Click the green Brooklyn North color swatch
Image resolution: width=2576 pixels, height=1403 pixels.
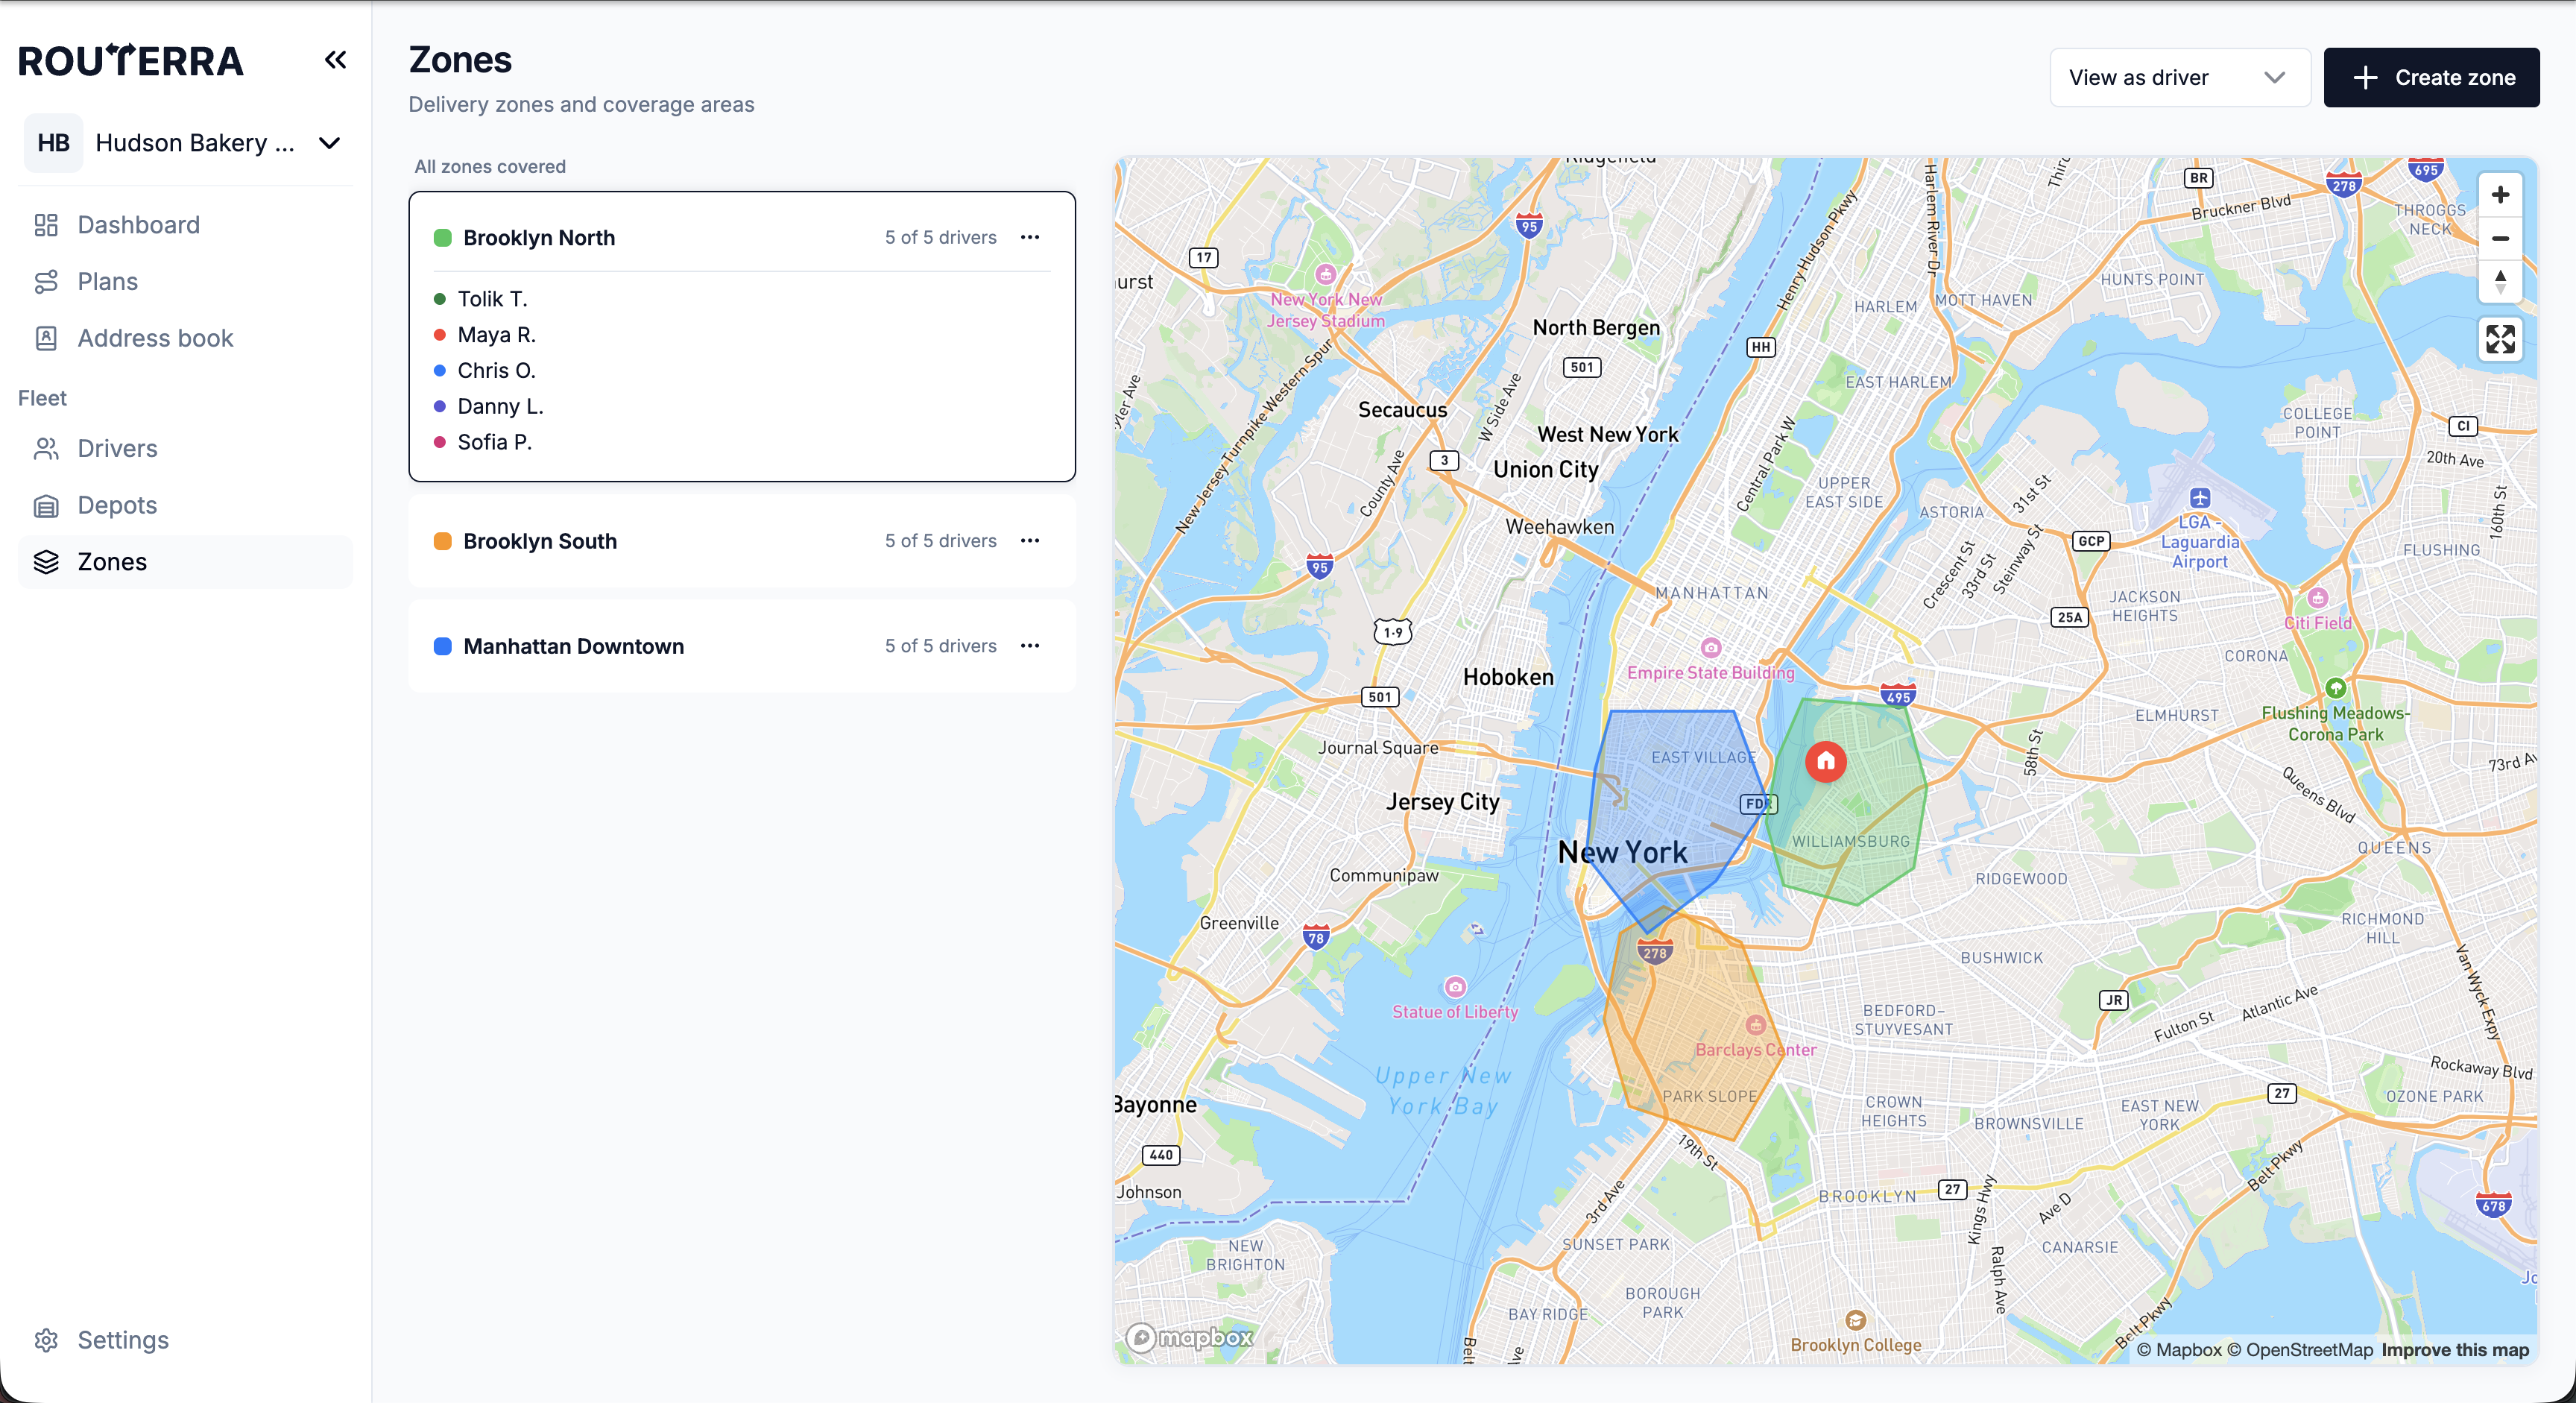tap(442, 238)
